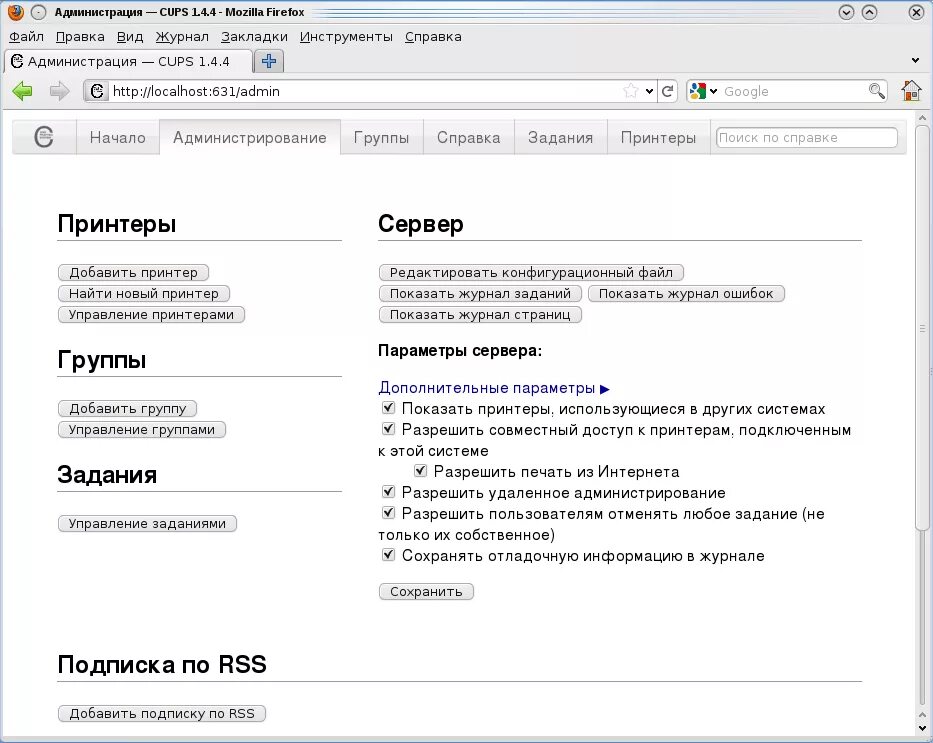Uncheck saving debug information to the log
The width and height of the screenshot is (933, 743).
click(388, 554)
